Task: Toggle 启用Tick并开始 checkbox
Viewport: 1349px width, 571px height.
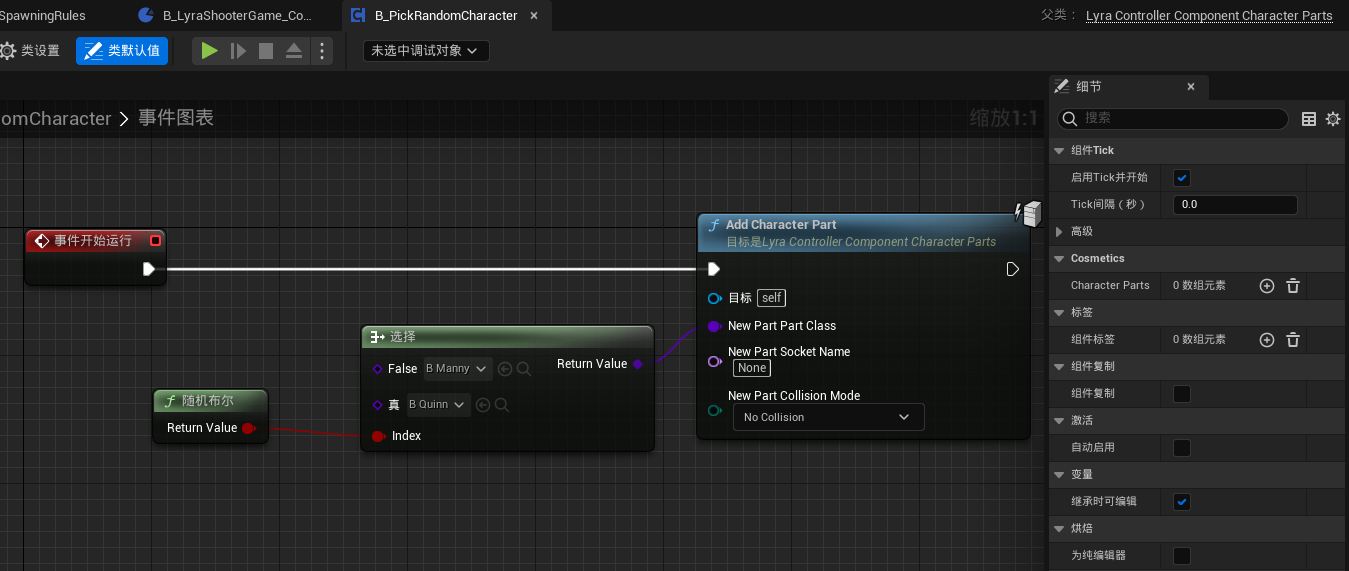Action: point(1182,178)
